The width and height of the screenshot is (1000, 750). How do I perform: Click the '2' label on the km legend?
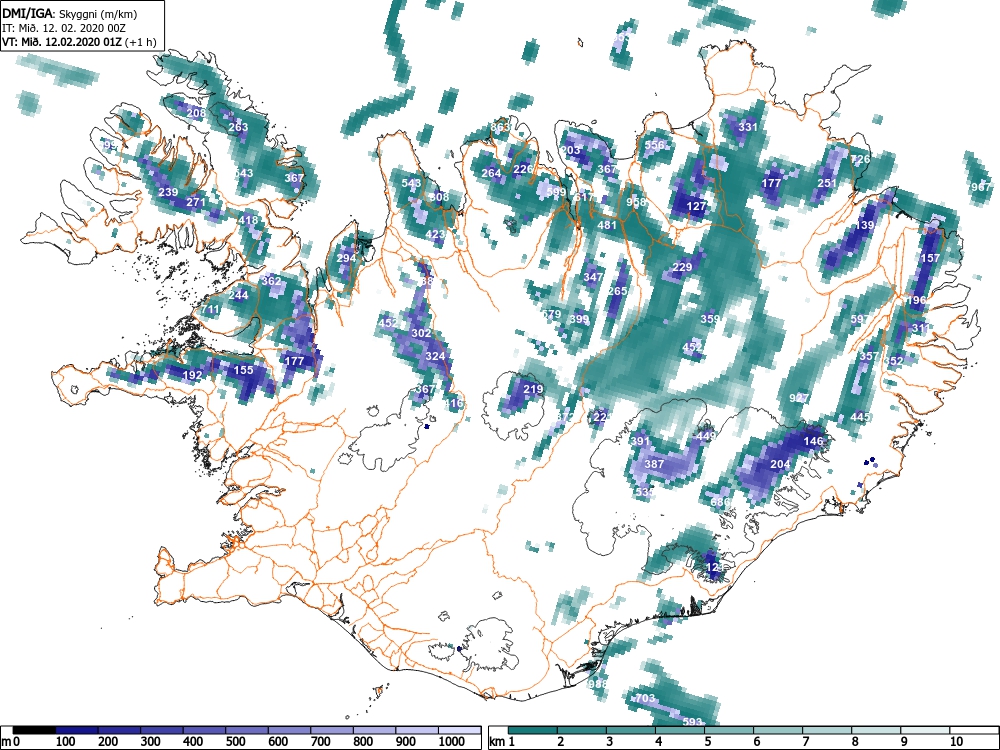coord(561,742)
